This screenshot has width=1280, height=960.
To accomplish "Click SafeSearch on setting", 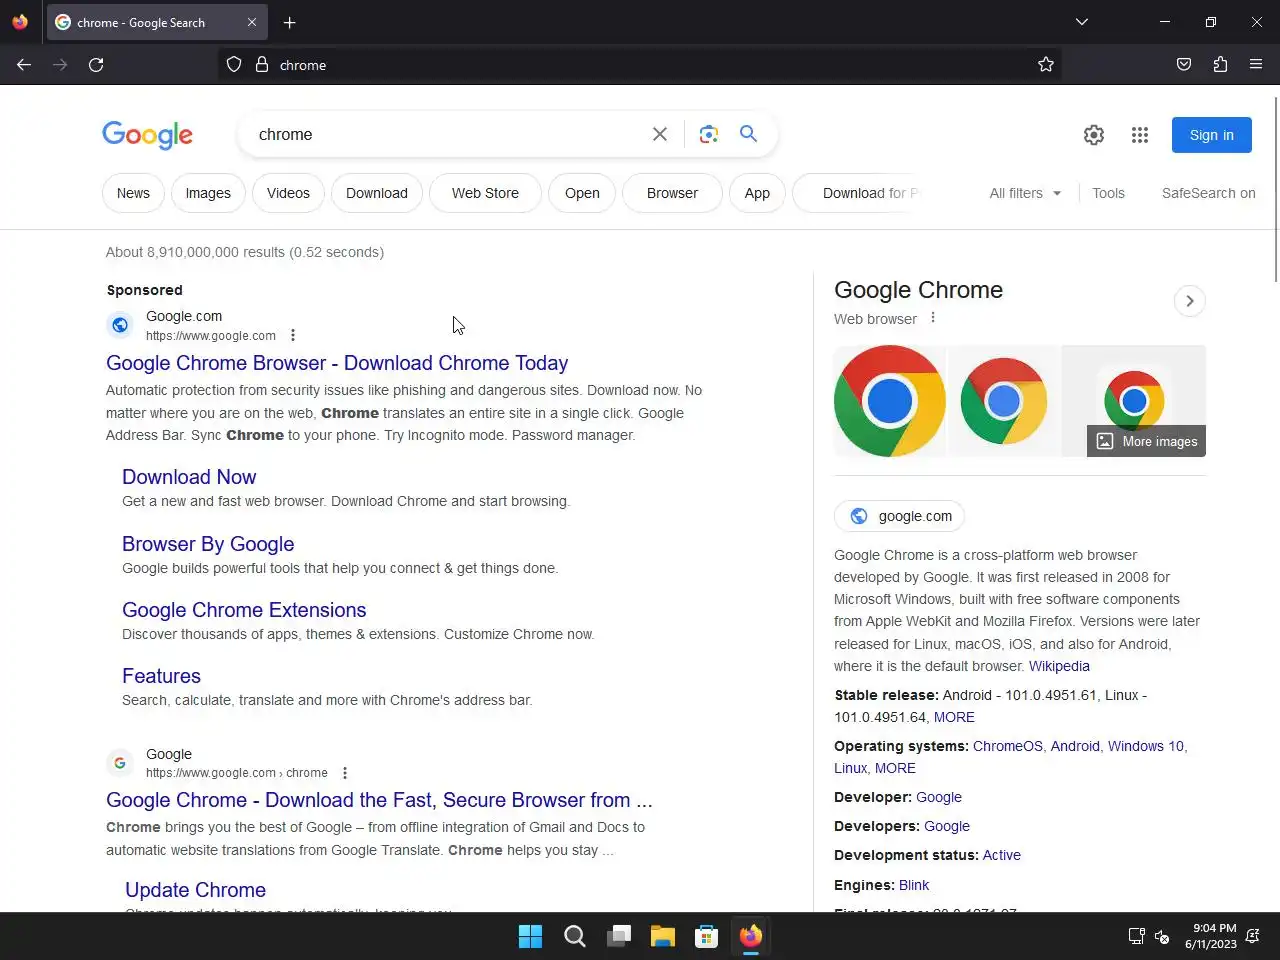I will (1208, 193).
